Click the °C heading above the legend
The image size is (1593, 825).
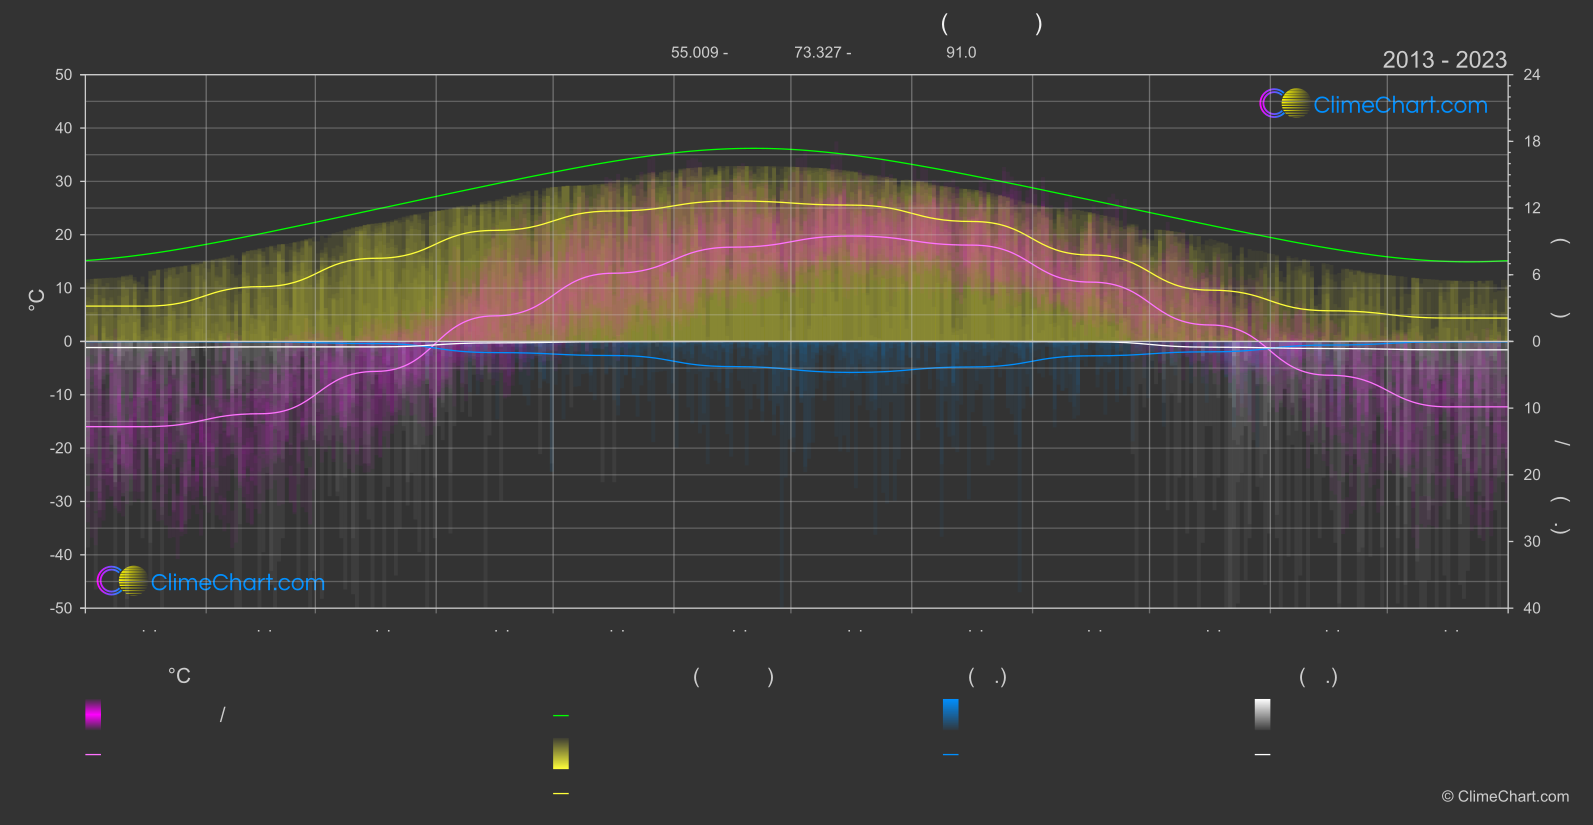179,676
